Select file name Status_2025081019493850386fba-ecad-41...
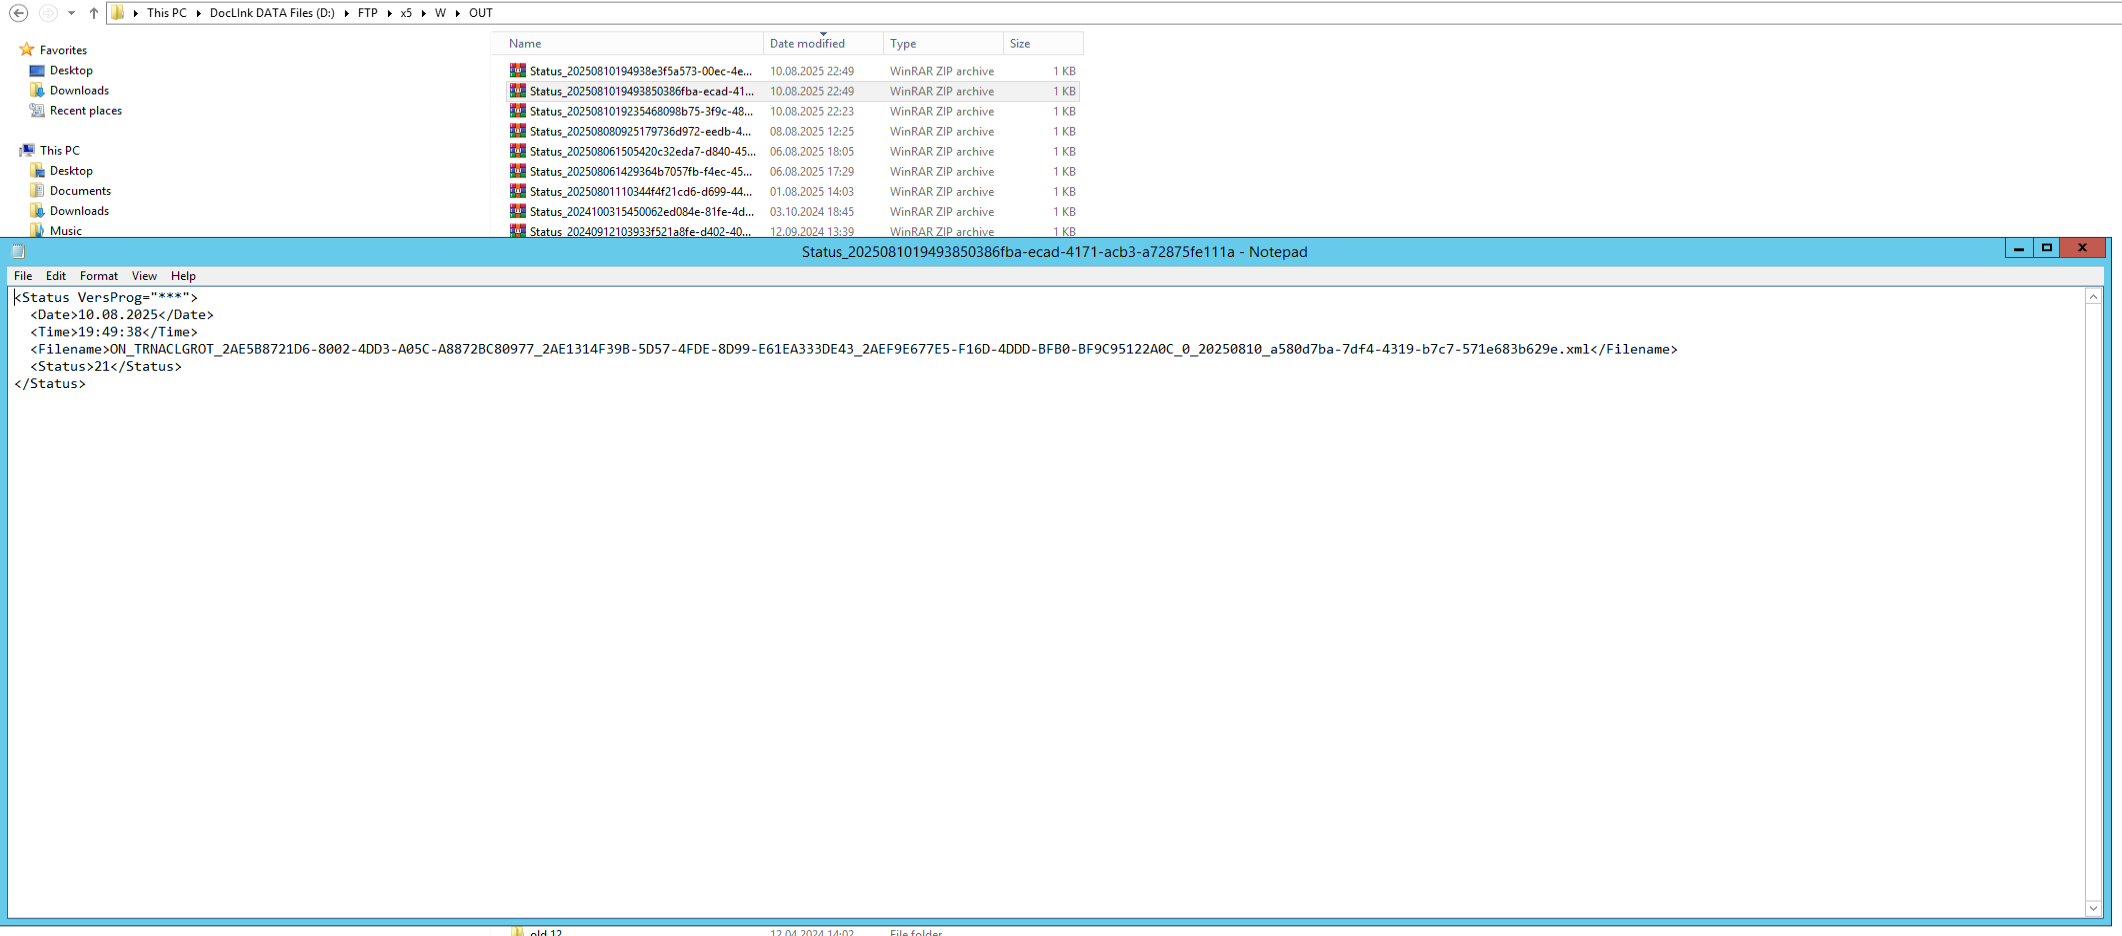Image resolution: width=2122 pixels, height=936 pixels. pyautogui.click(x=642, y=91)
